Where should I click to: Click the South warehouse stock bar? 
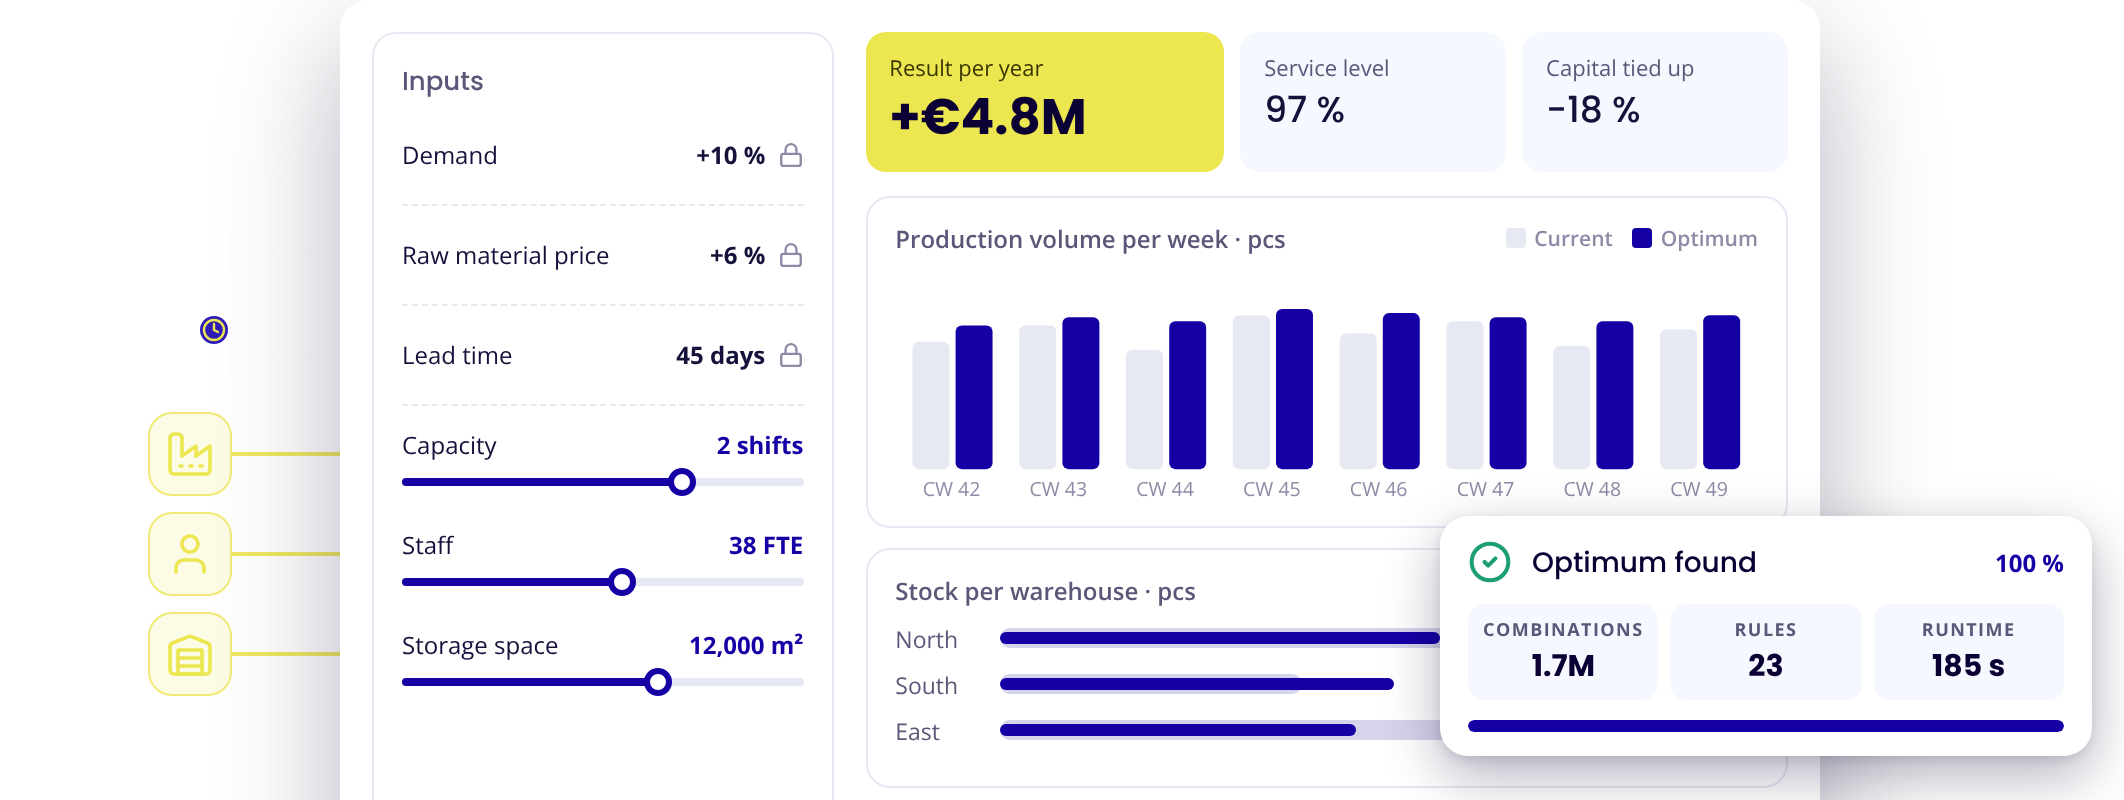pyautogui.click(x=1197, y=684)
